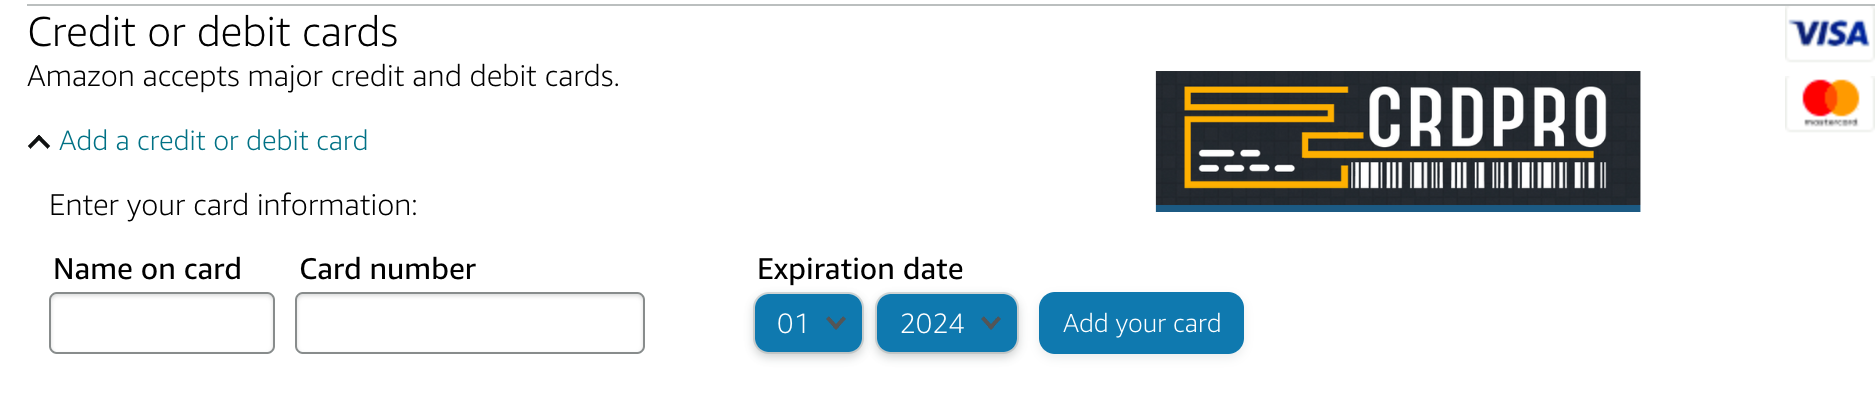Click the 'Amazon accepts major credit' description text
Viewport: 1876px width, 396px height.
coord(323,76)
